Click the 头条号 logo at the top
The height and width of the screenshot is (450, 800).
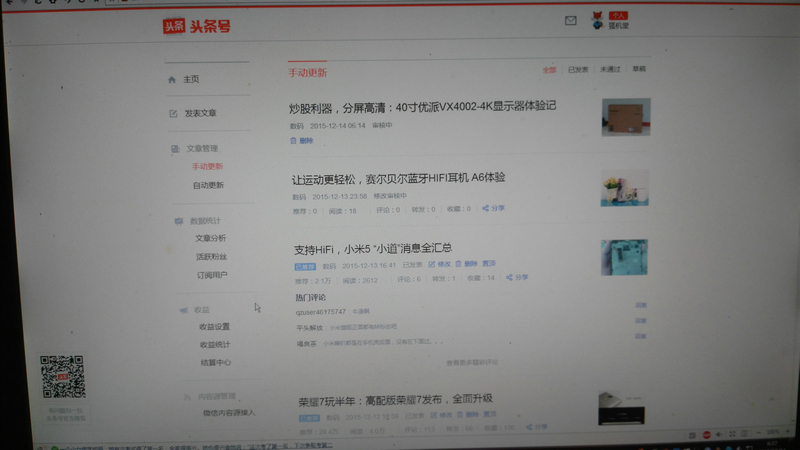tap(196, 26)
